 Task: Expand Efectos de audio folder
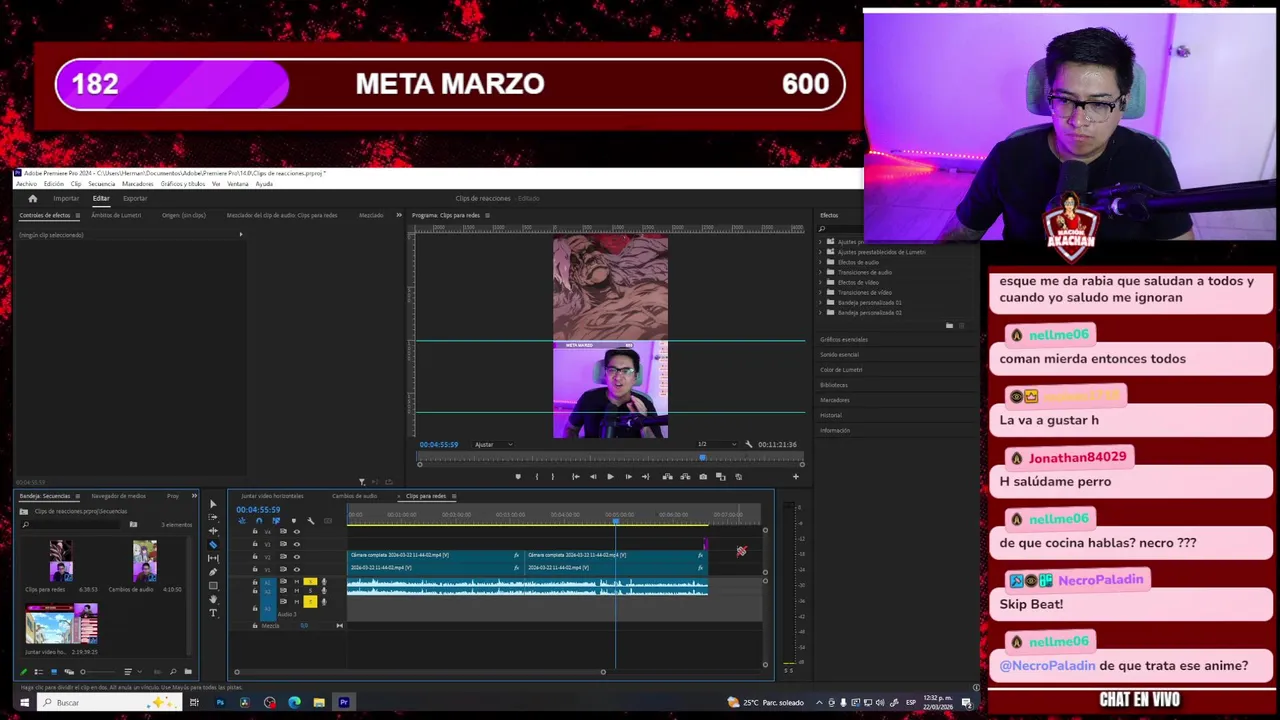click(x=821, y=262)
